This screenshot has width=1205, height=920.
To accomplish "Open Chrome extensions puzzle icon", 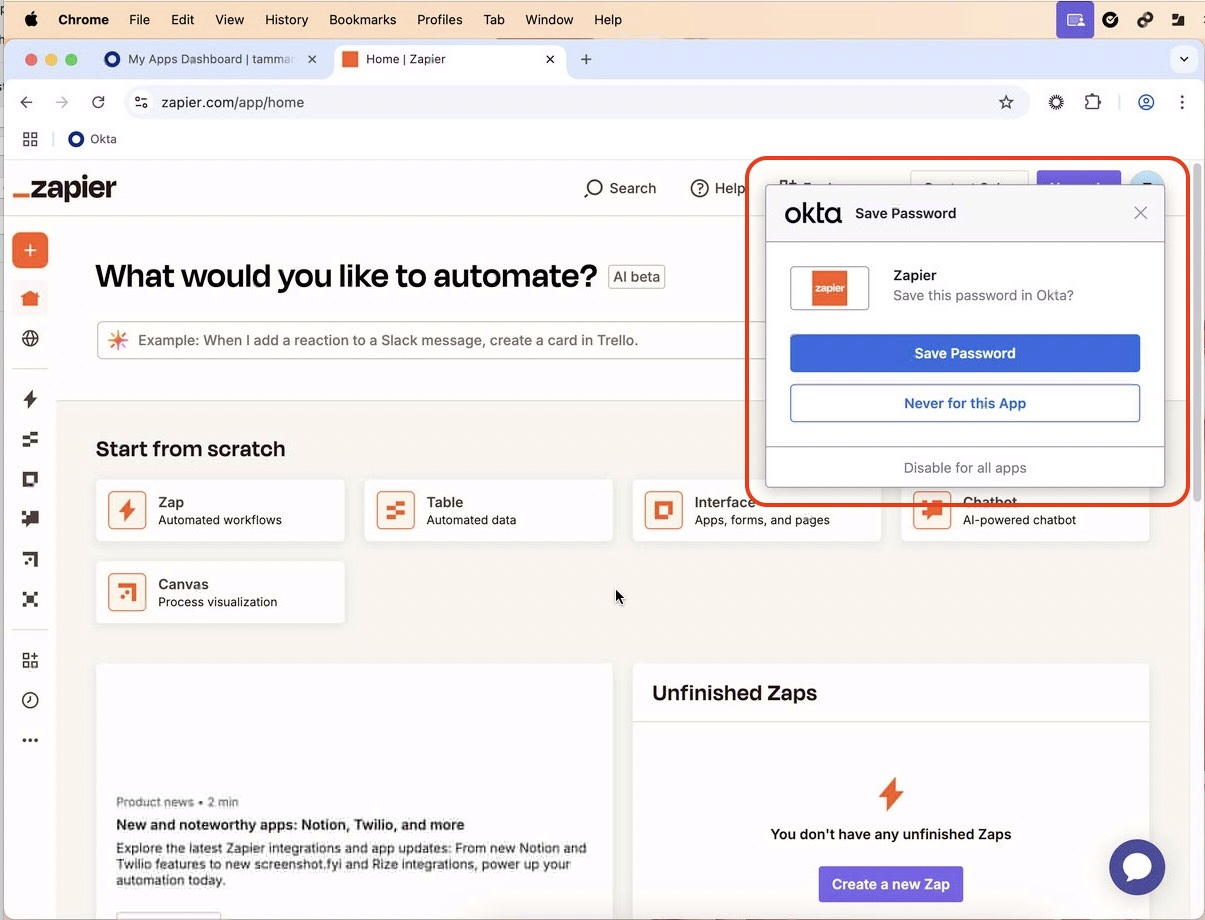I will tap(1092, 102).
